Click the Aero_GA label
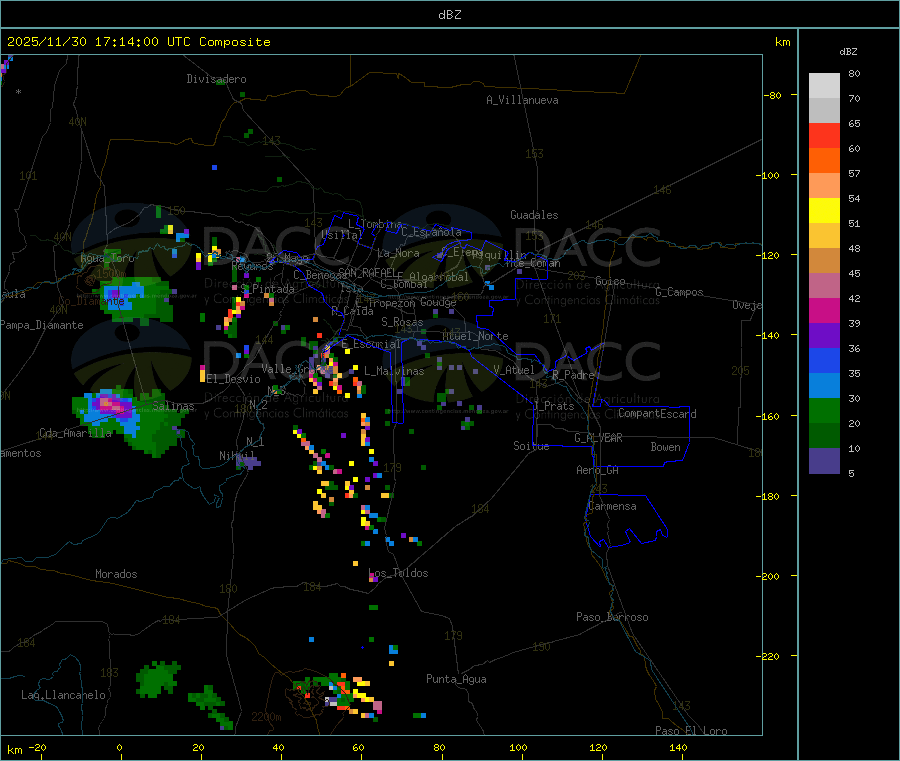This screenshot has width=900, height=761. [598, 470]
